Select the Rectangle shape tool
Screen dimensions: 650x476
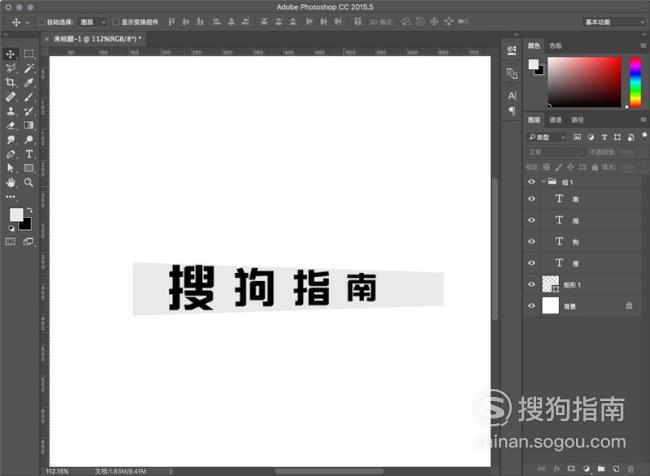29,168
